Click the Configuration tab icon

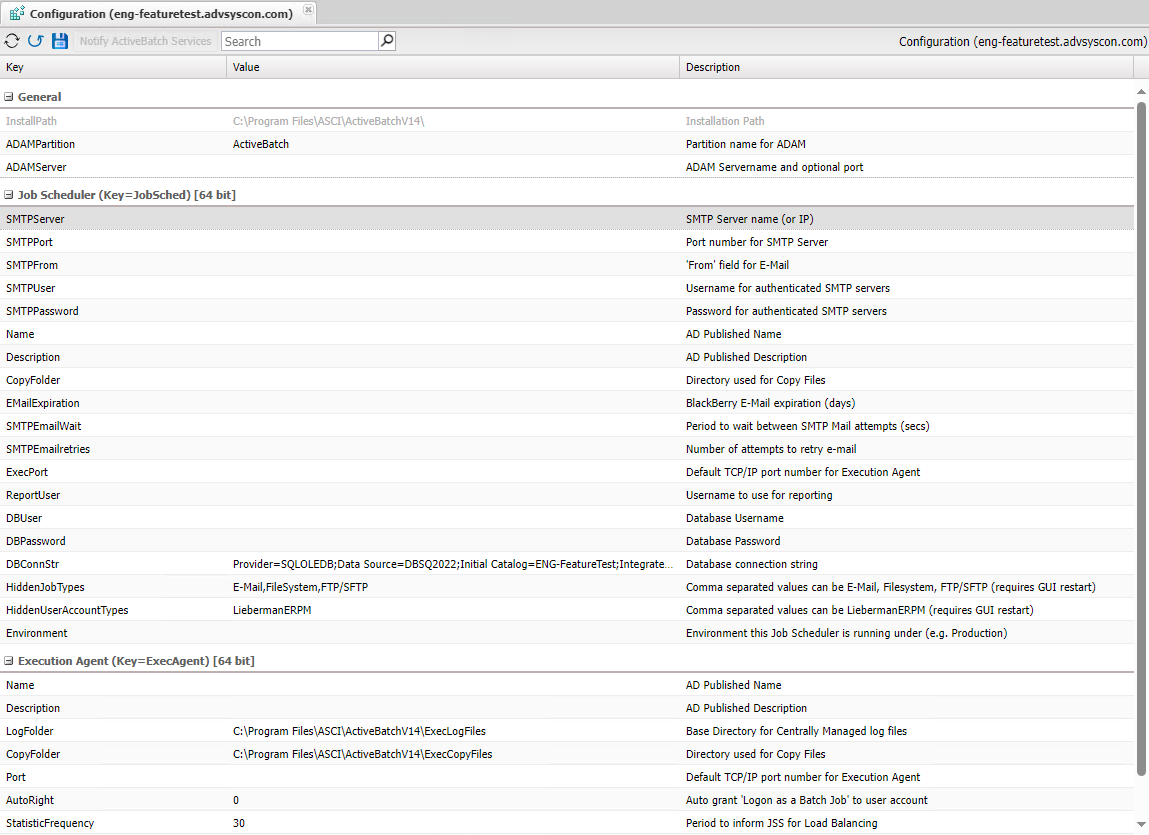17,13
